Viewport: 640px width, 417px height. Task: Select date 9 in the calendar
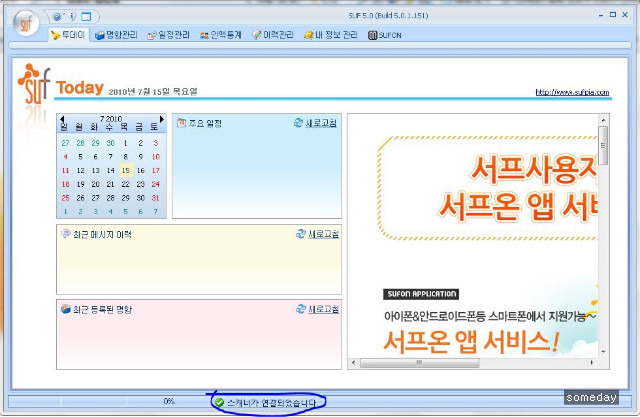[x=140, y=157]
